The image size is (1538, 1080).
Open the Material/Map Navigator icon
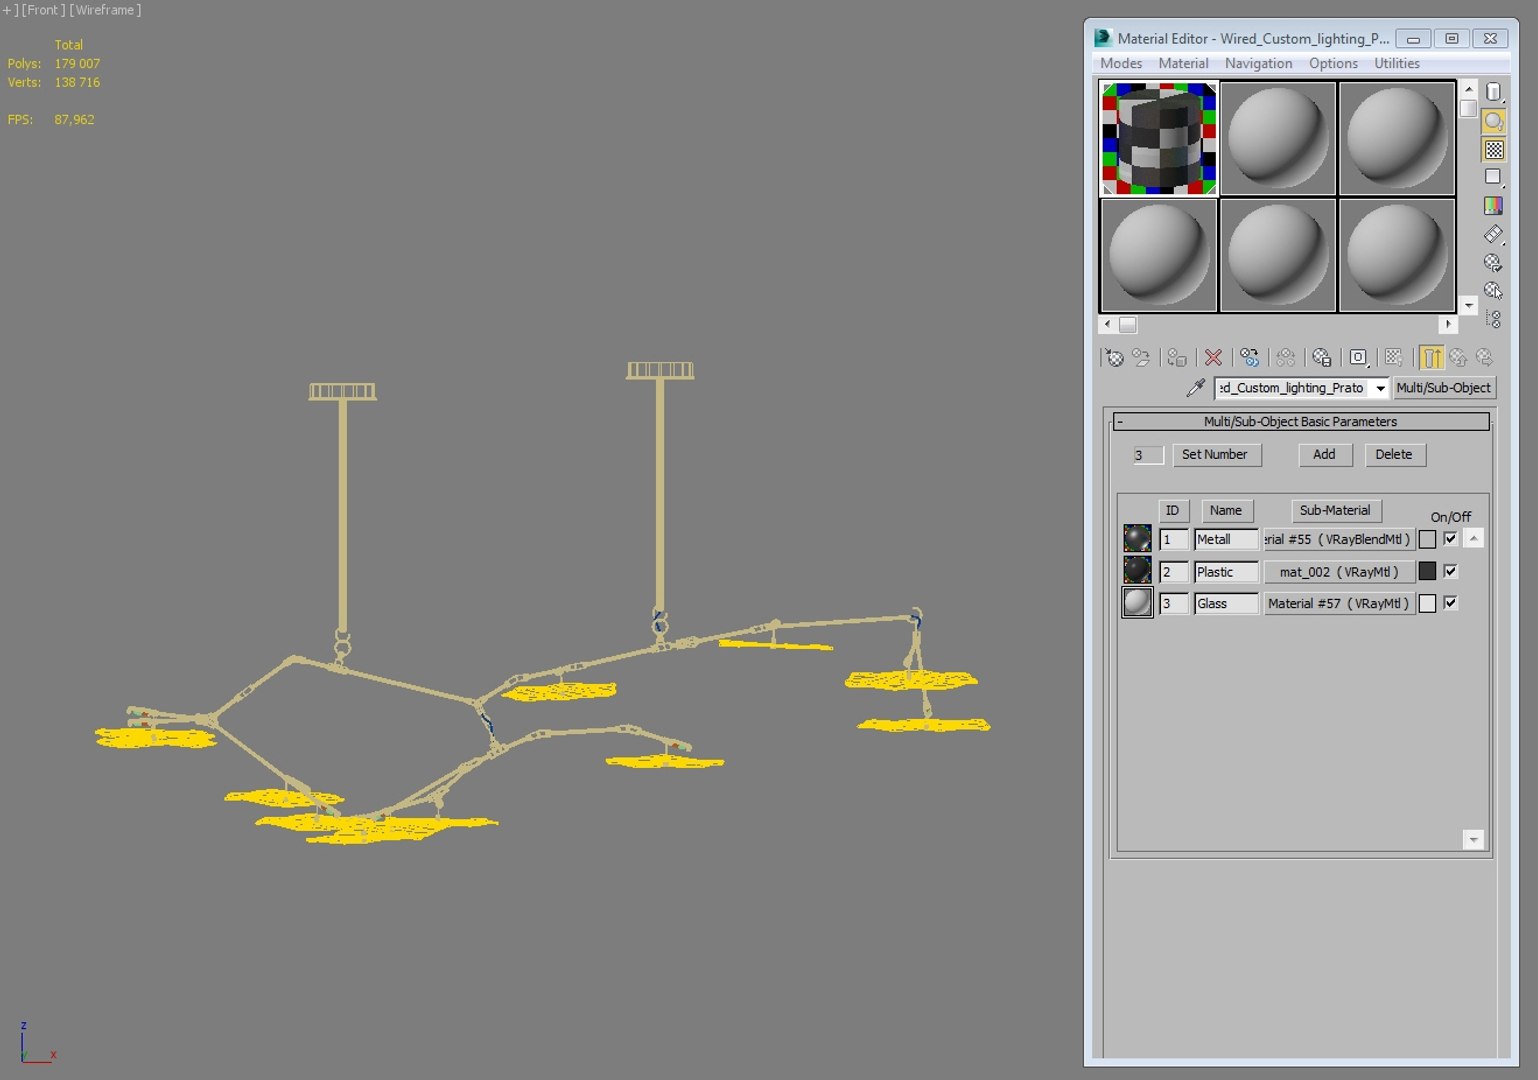(1493, 319)
